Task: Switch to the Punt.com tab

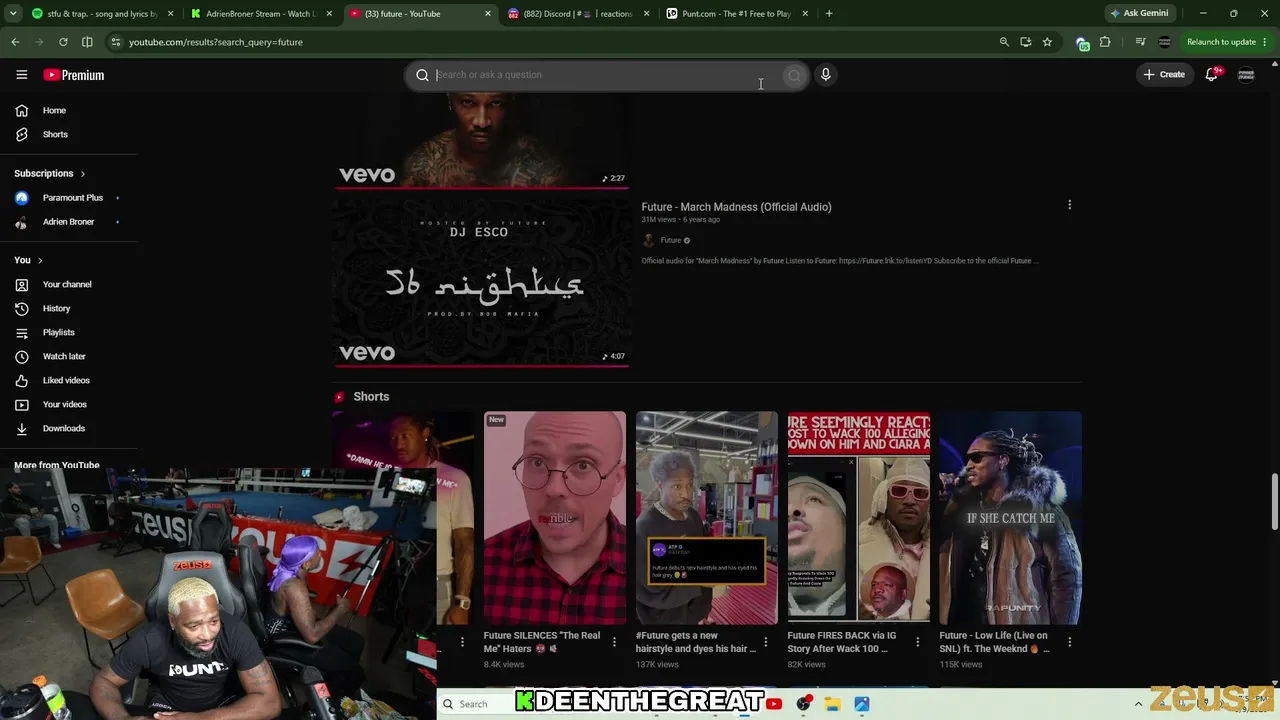Action: tap(736, 14)
